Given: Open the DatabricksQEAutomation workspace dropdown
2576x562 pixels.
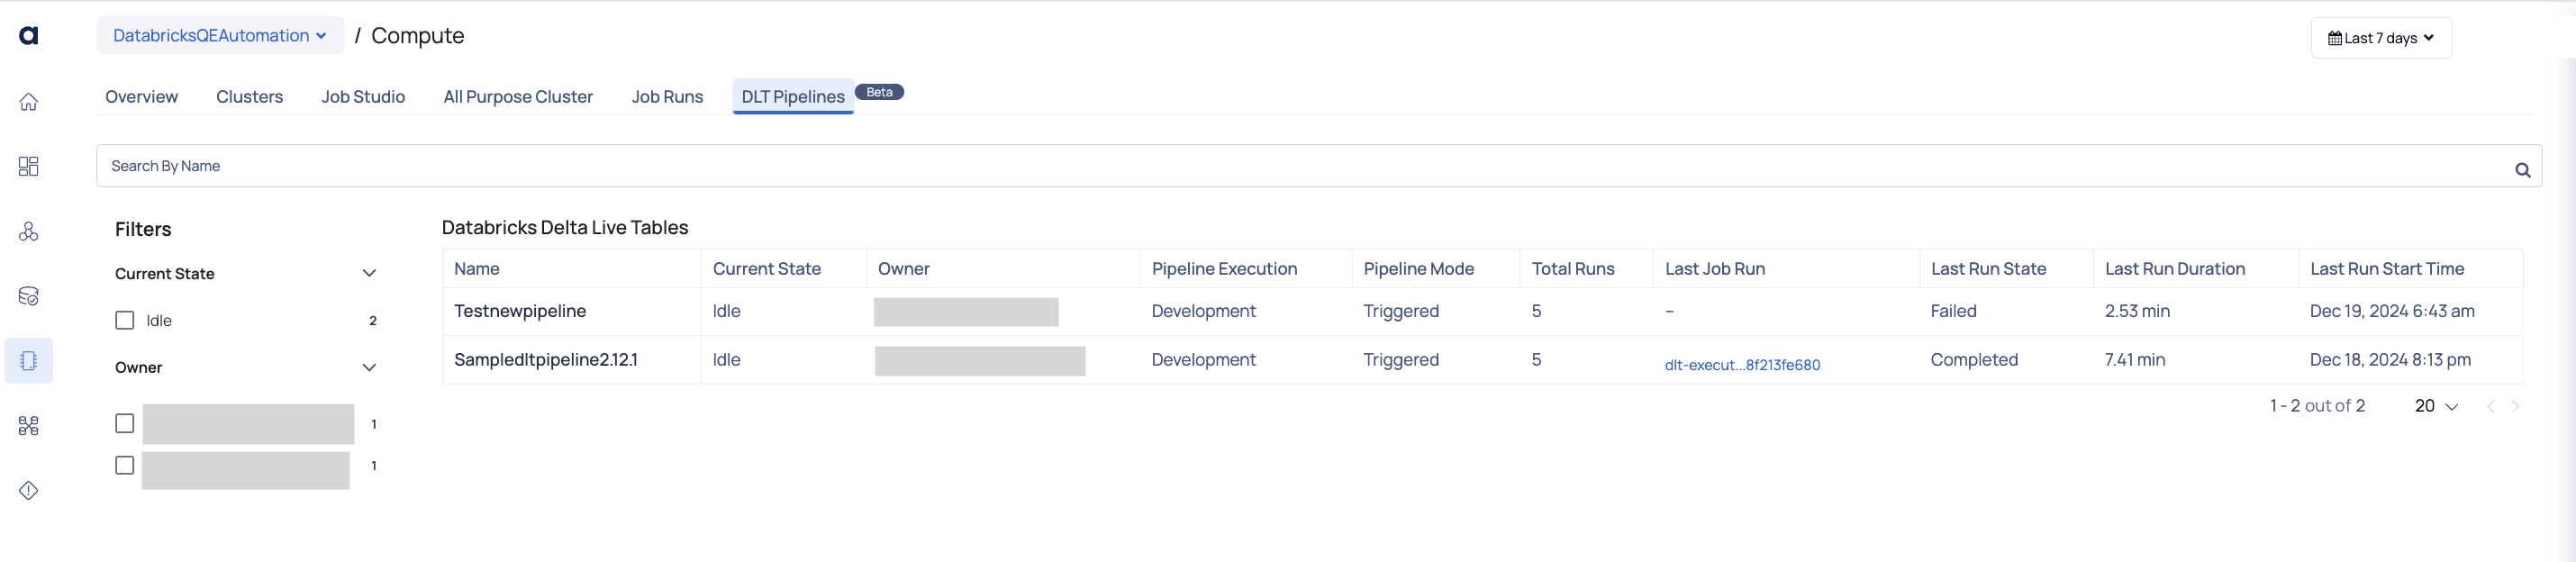Looking at the screenshot, I should point(220,36).
